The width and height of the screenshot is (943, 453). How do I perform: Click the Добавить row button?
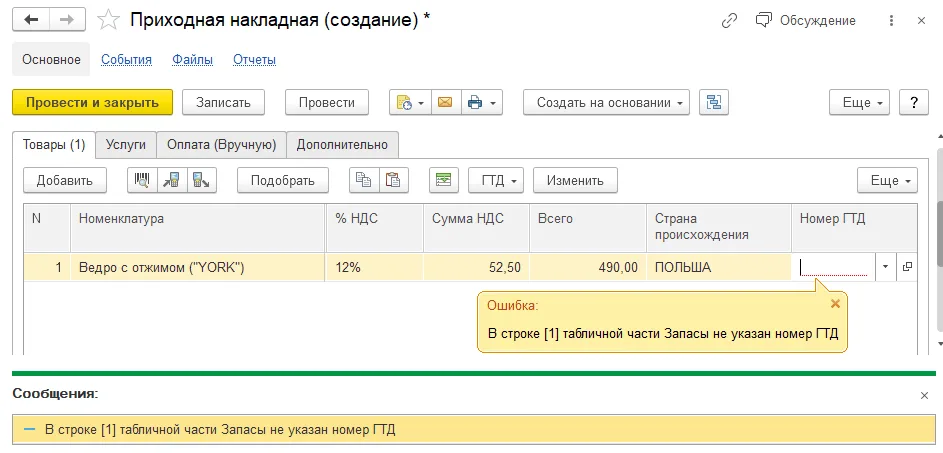tap(65, 180)
